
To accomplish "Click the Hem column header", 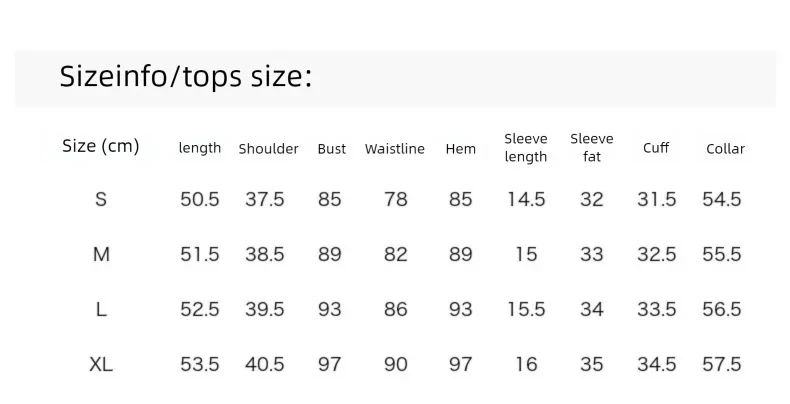I will pos(460,149).
